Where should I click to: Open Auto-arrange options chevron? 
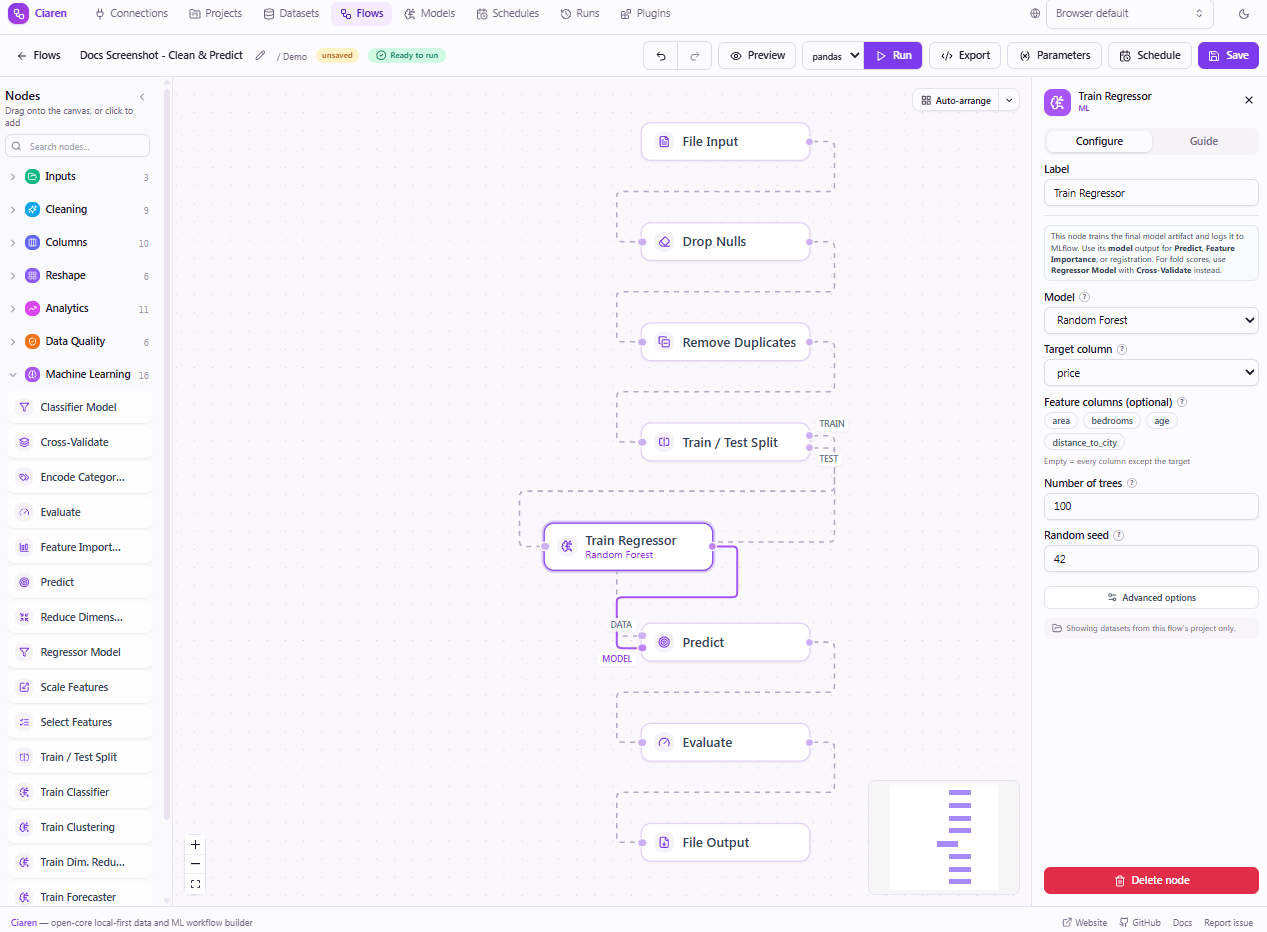pyautogui.click(x=1009, y=100)
